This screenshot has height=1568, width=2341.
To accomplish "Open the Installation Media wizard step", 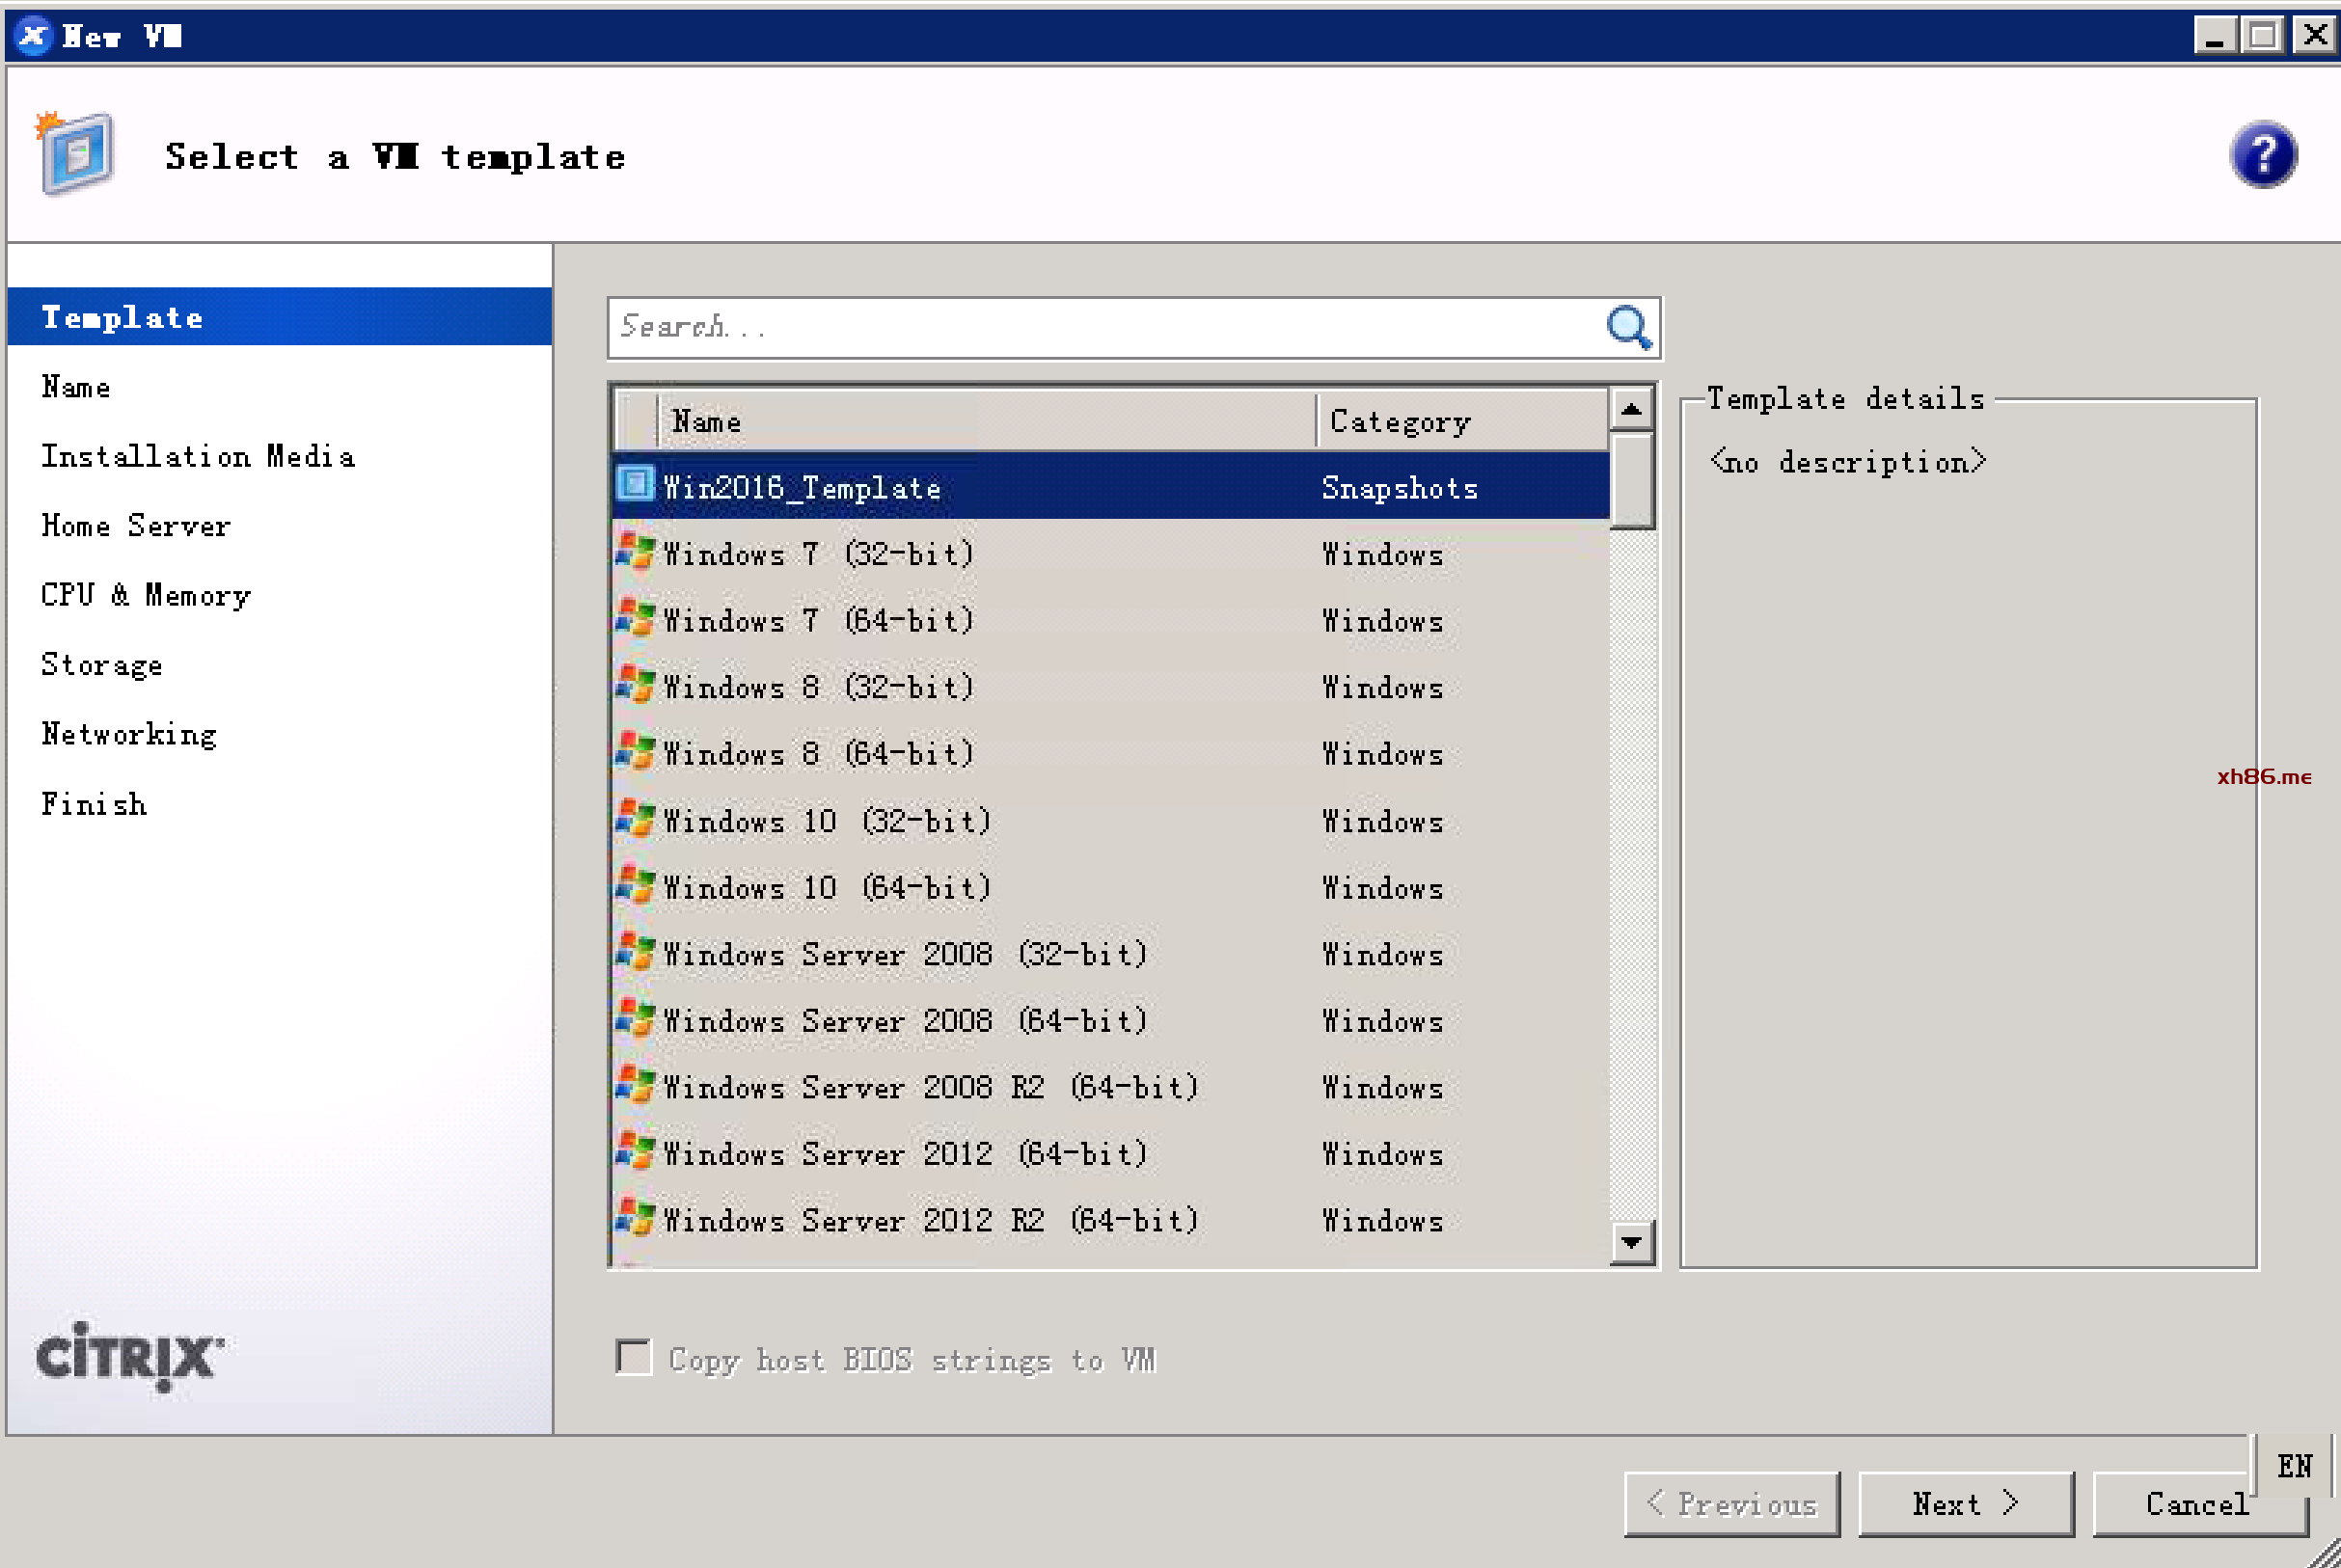I will coord(198,457).
